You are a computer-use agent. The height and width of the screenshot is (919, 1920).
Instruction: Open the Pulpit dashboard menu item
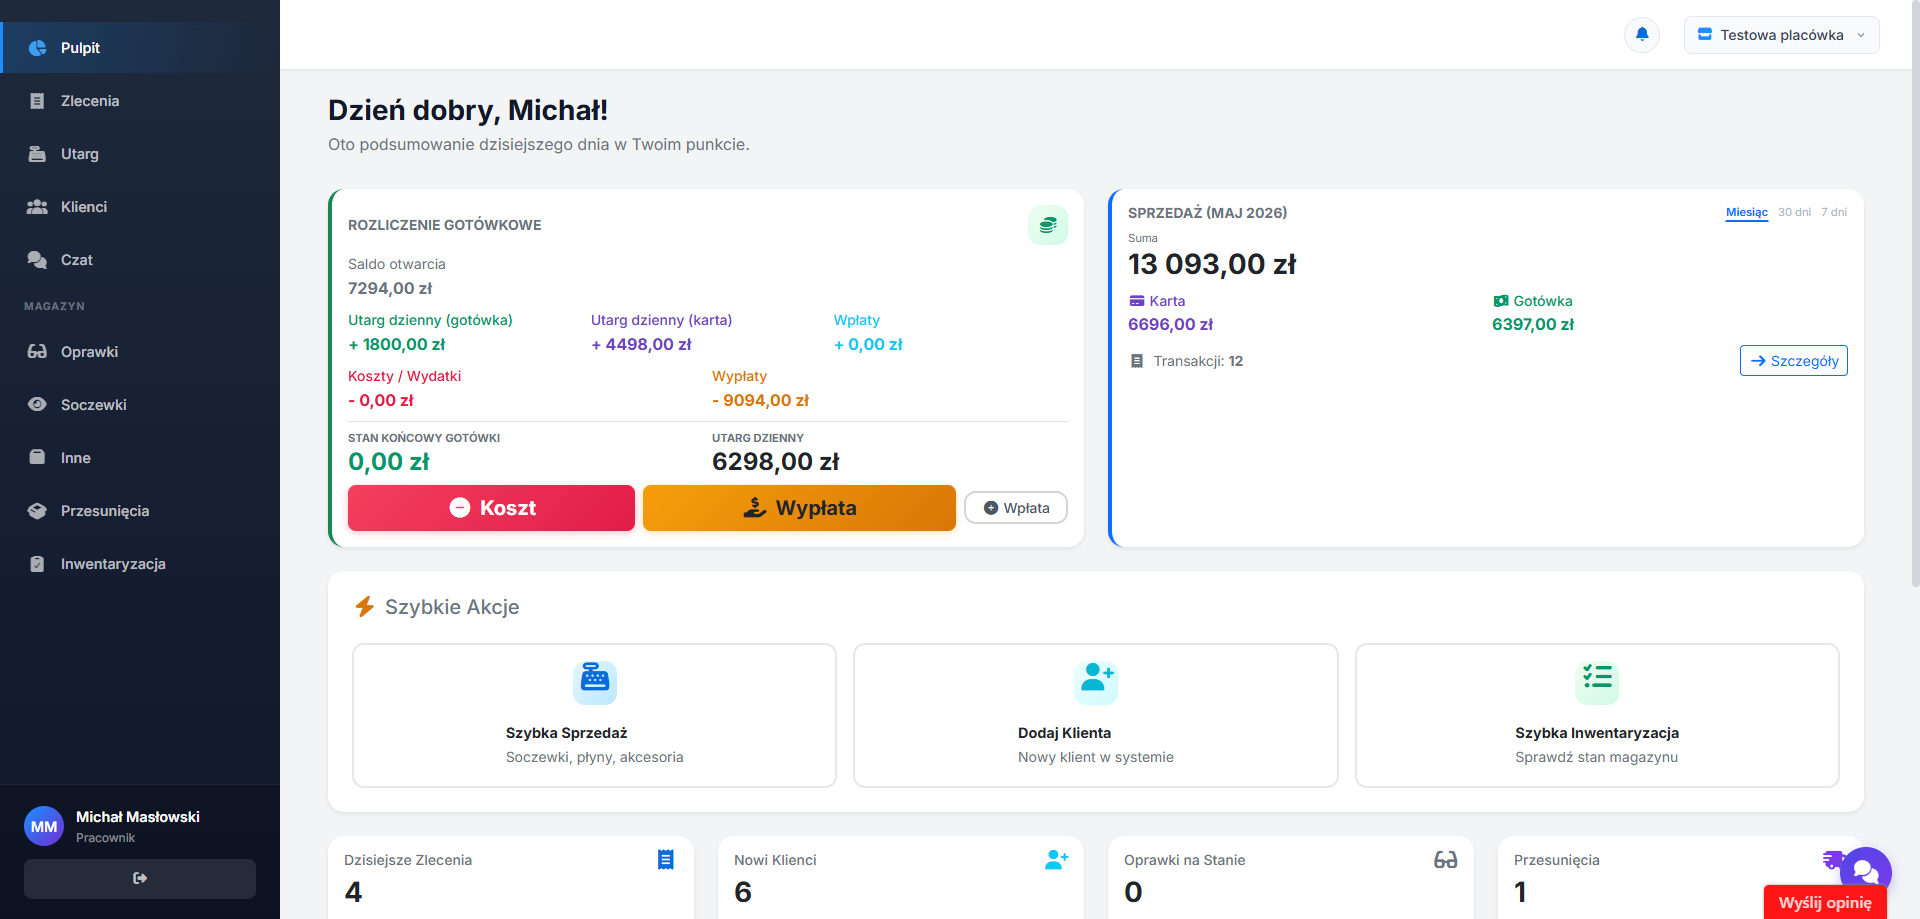pos(140,48)
